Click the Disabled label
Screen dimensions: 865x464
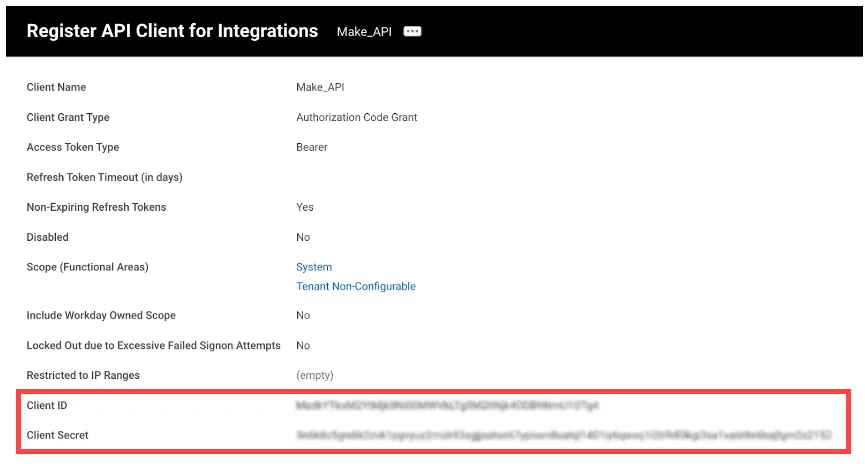point(47,237)
